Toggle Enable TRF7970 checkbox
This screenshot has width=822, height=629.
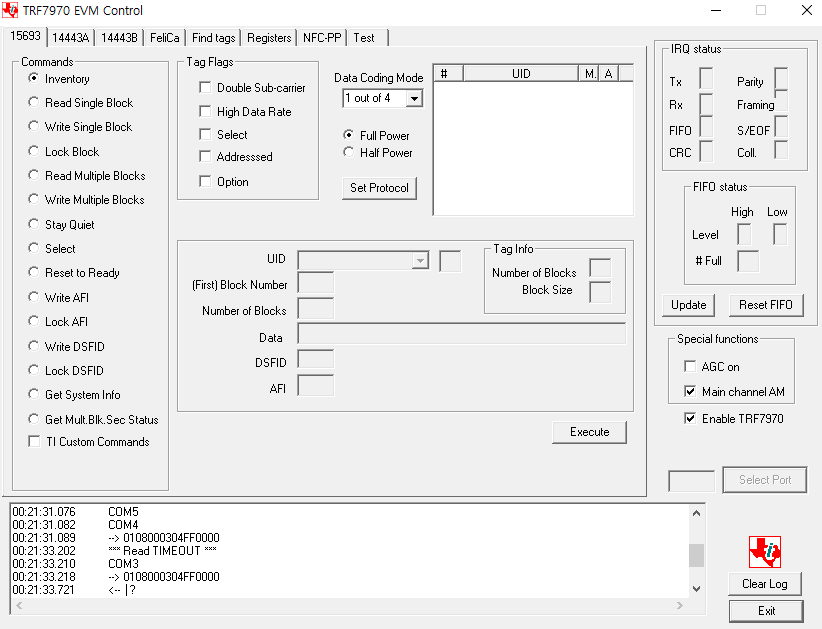tap(690, 418)
